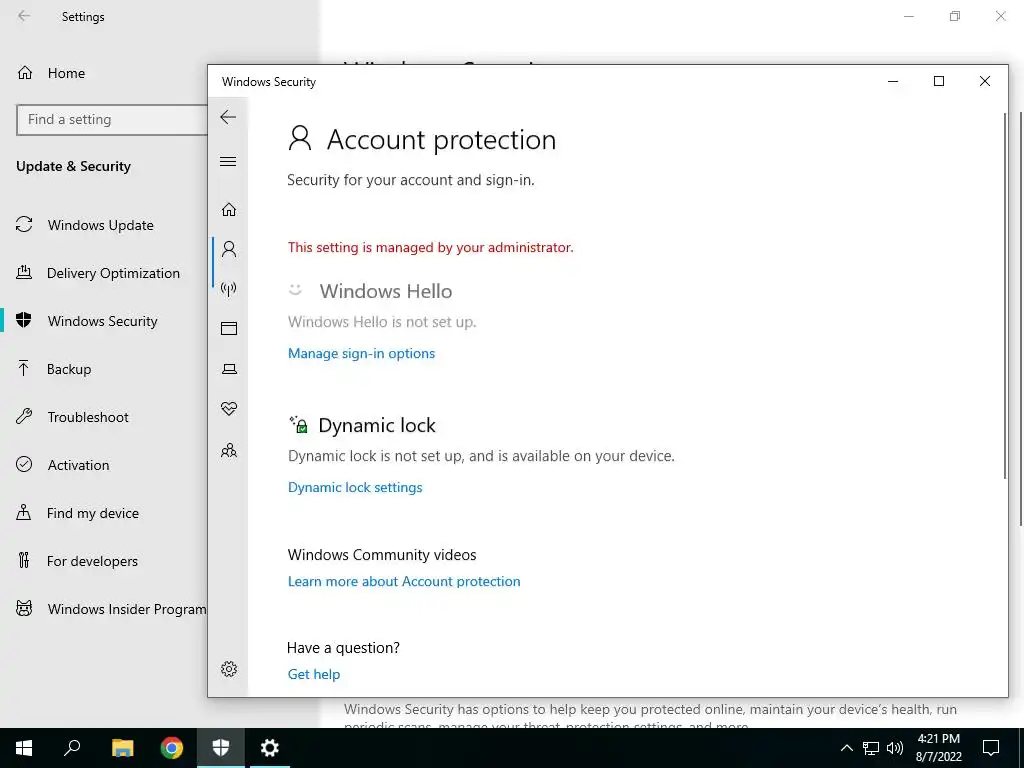Maximize the Windows Security window
Viewport: 1024px width, 768px height.
coord(938,81)
